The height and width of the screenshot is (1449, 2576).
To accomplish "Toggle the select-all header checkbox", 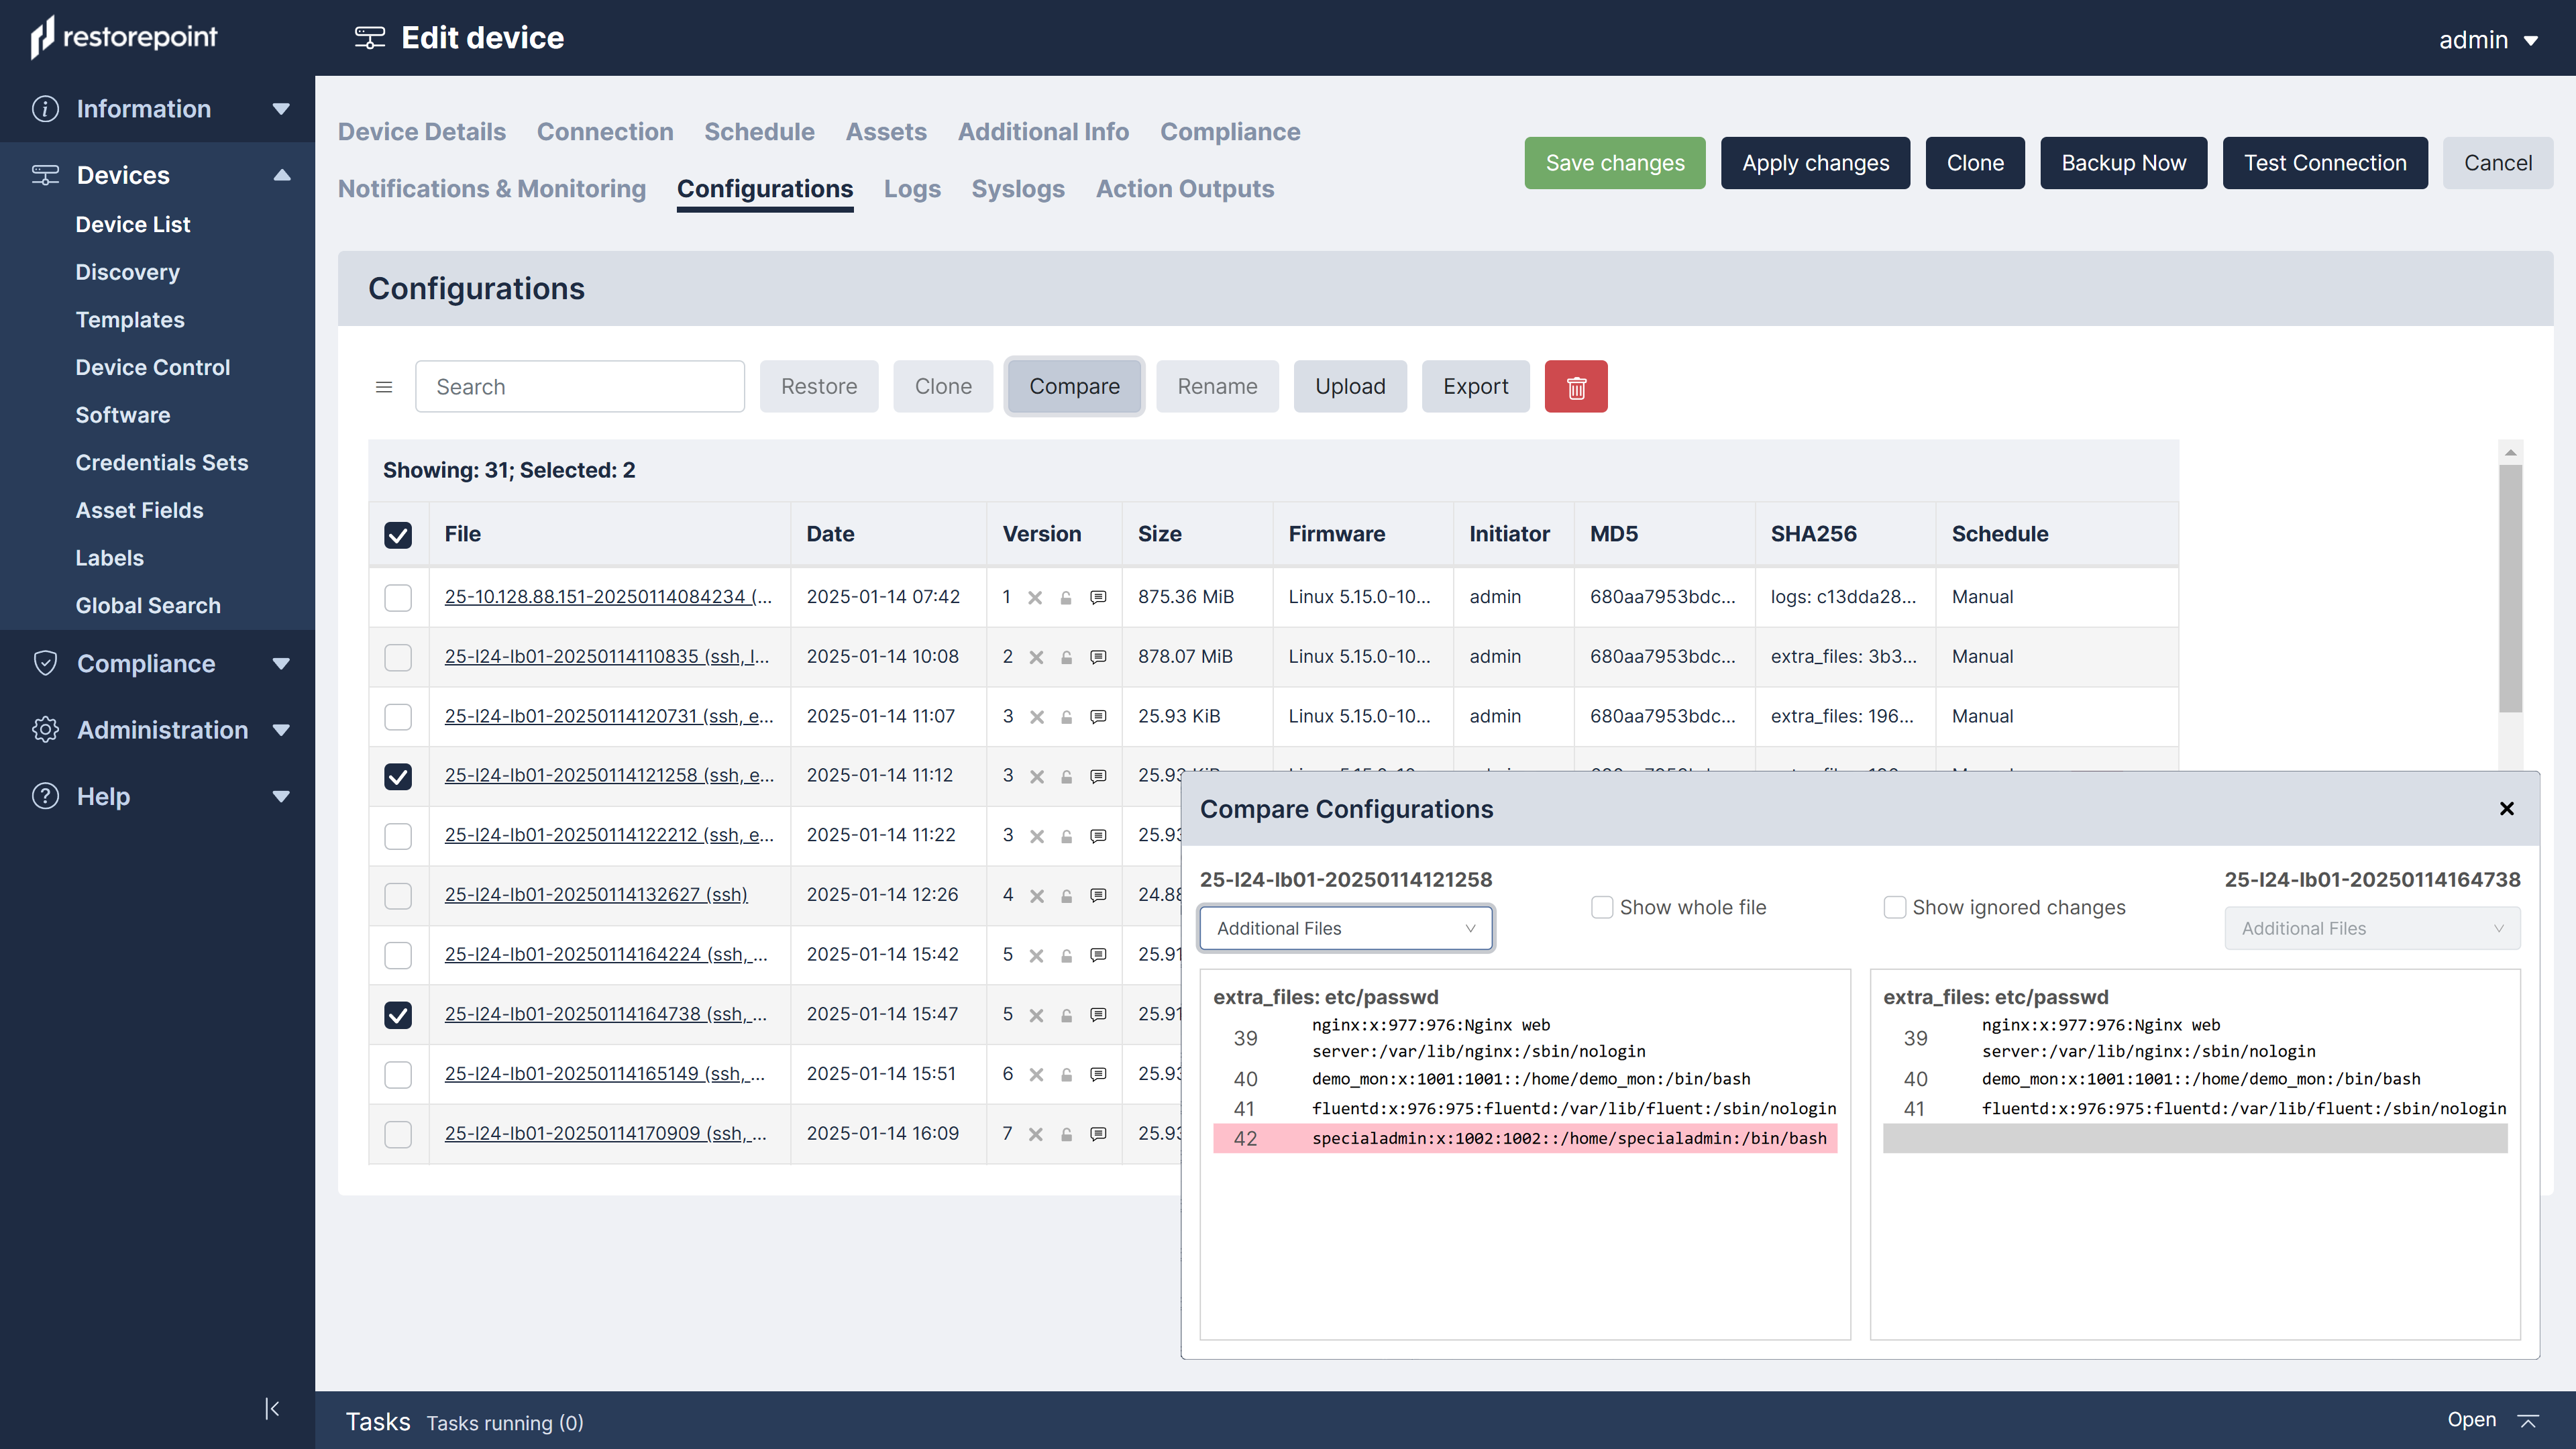I will tap(398, 534).
